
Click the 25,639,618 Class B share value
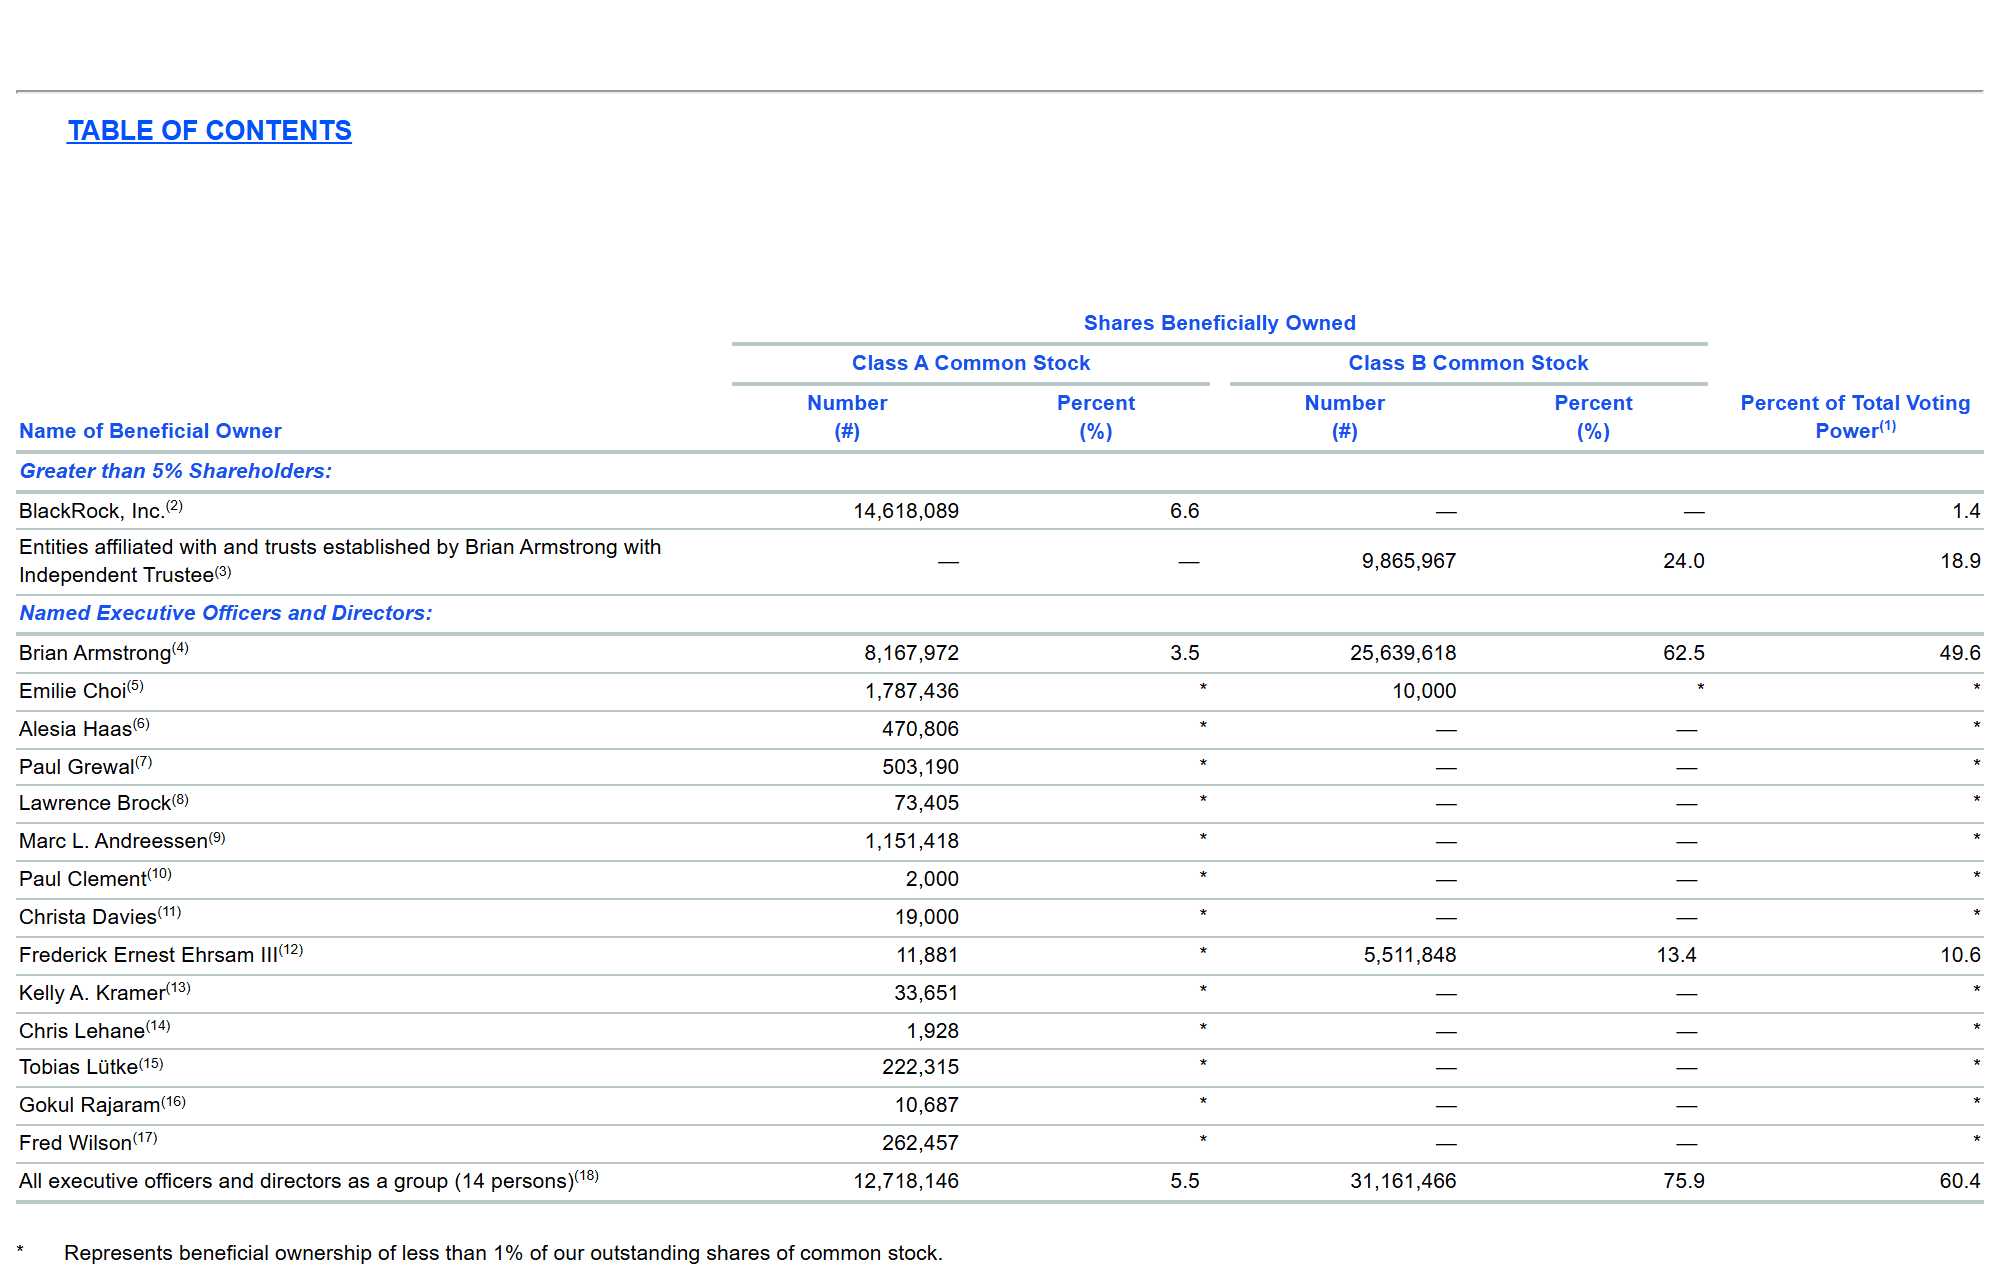tap(1403, 653)
